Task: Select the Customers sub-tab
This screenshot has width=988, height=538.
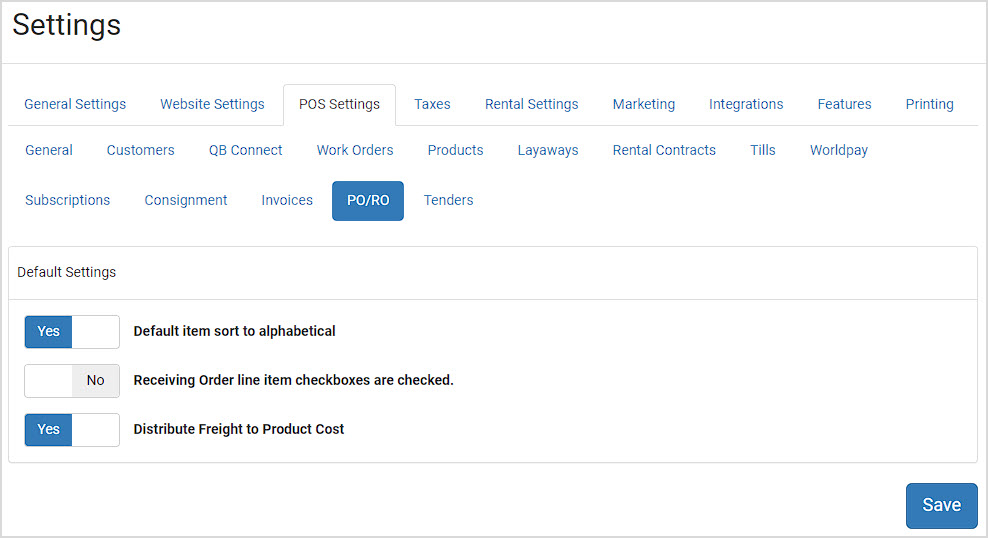Action: coord(141,151)
